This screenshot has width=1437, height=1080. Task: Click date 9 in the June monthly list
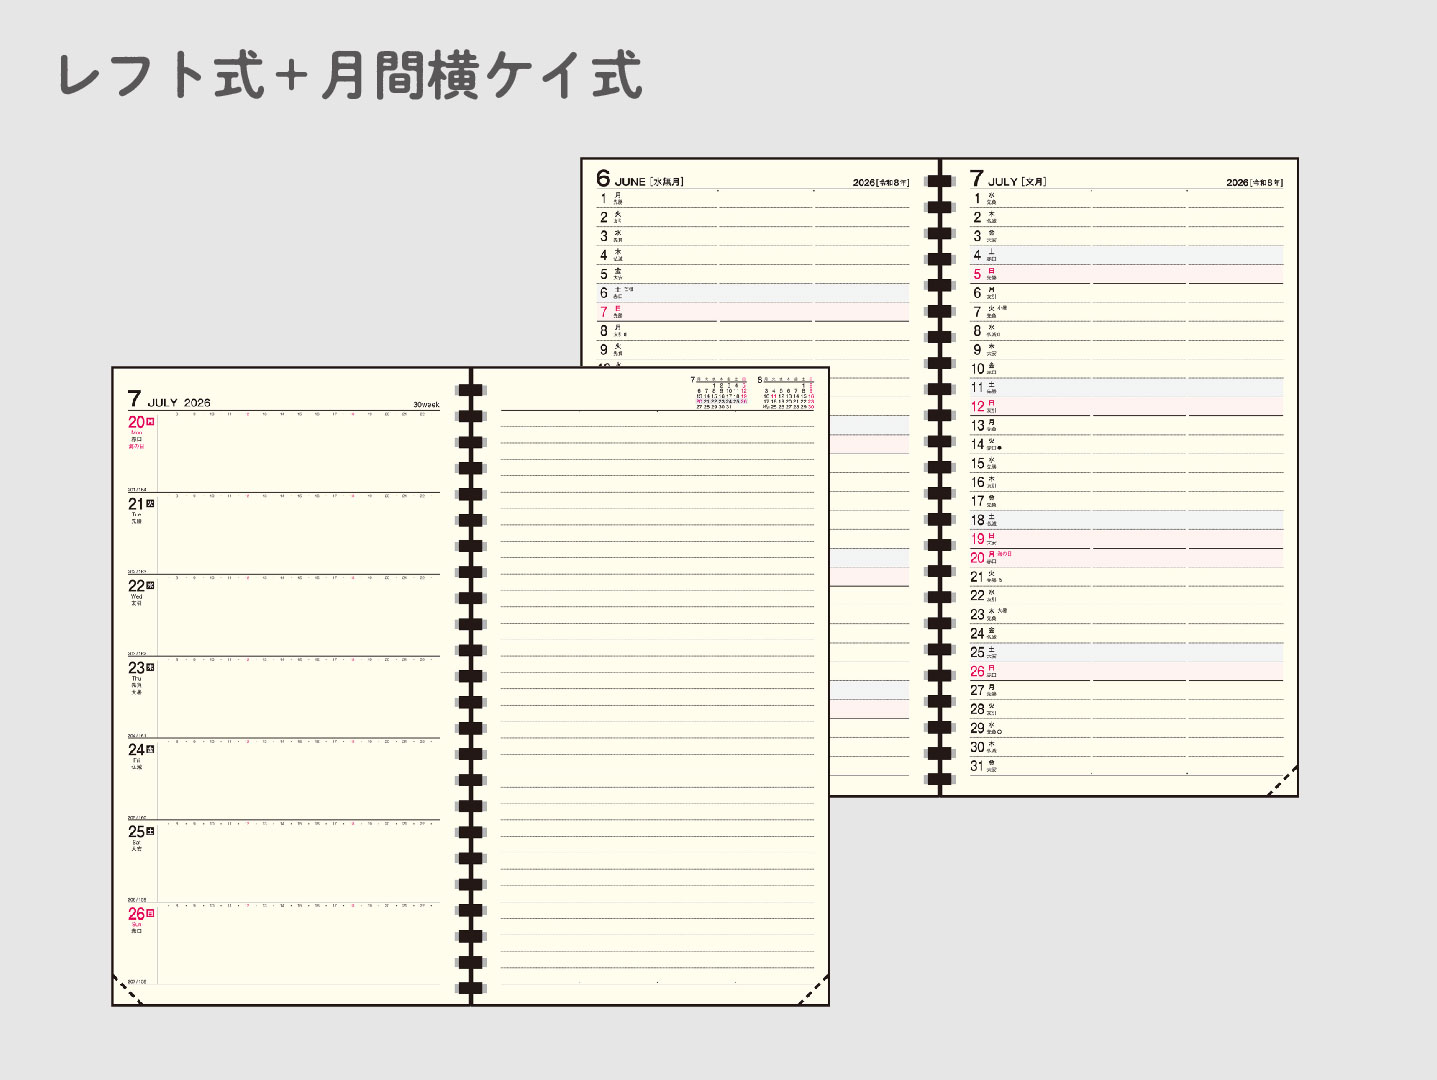click(603, 350)
